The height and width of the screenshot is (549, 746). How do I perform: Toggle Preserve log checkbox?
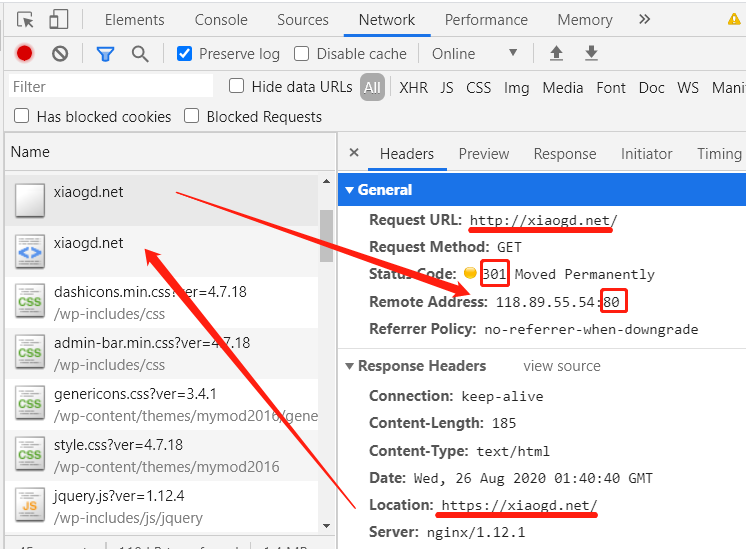[x=184, y=54]
